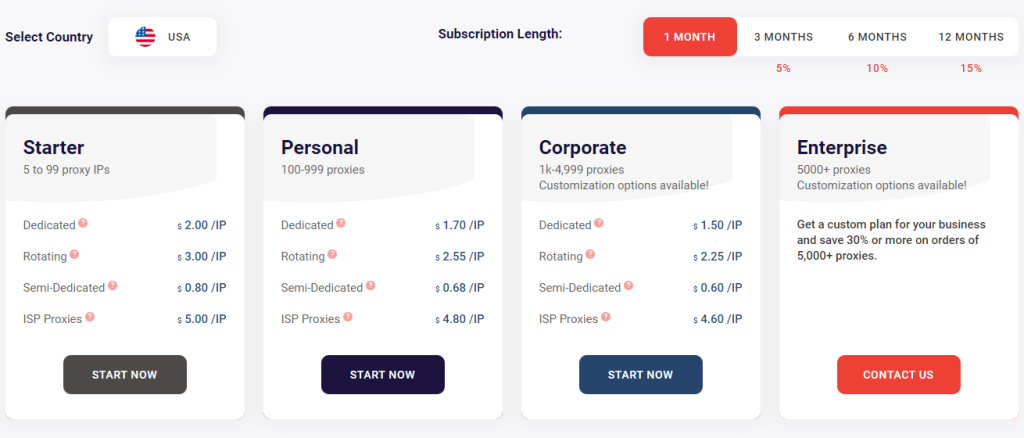
Task: Click the help icon beside Personal Rotating
Action: [x=333, y=254]
